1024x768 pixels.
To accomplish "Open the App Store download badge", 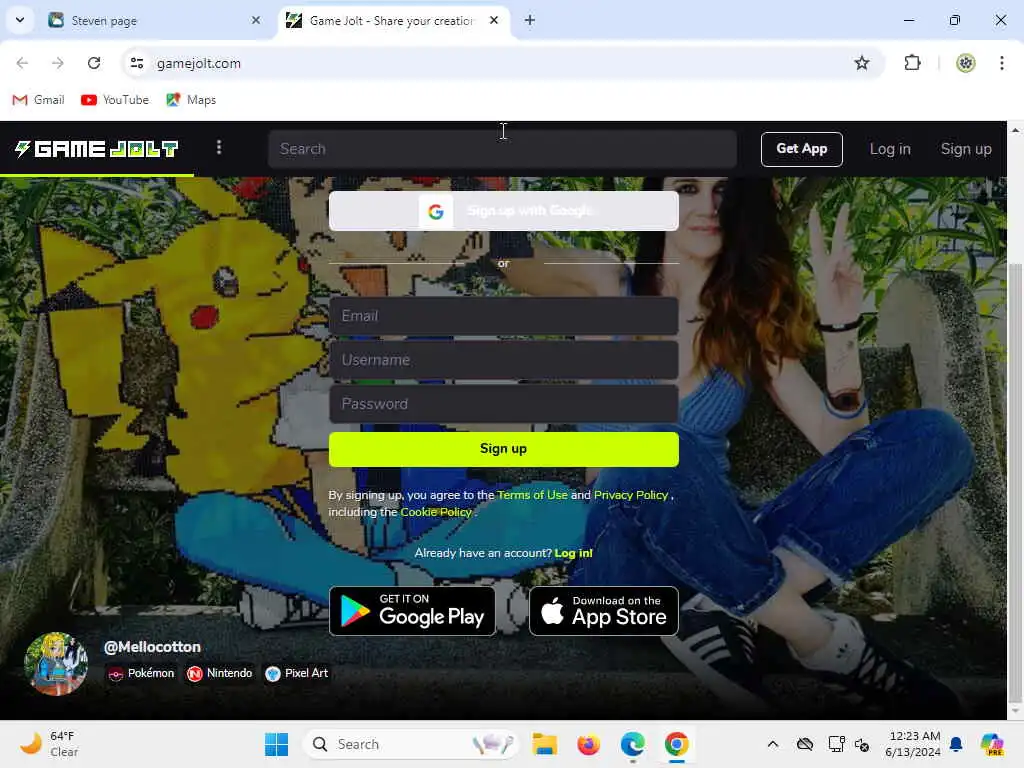I will point(603,611).
